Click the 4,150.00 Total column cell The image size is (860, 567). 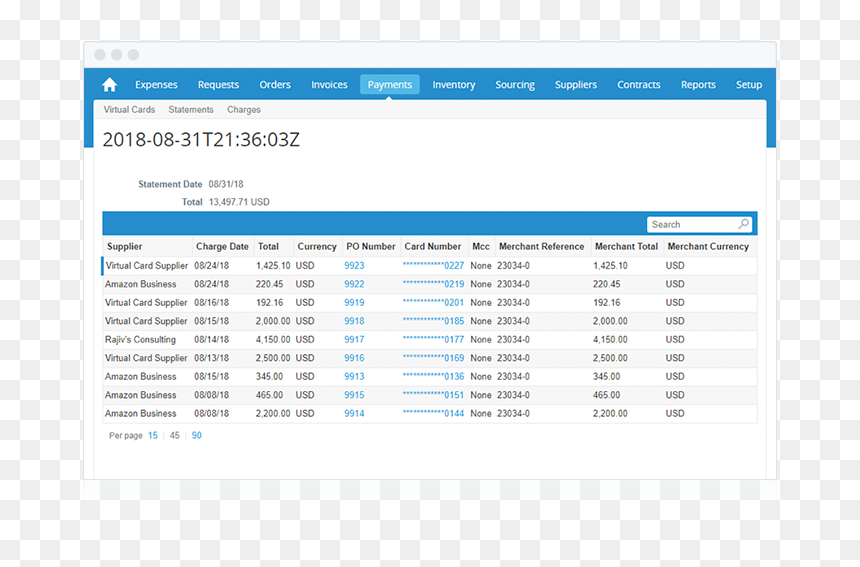coord(273,339)
